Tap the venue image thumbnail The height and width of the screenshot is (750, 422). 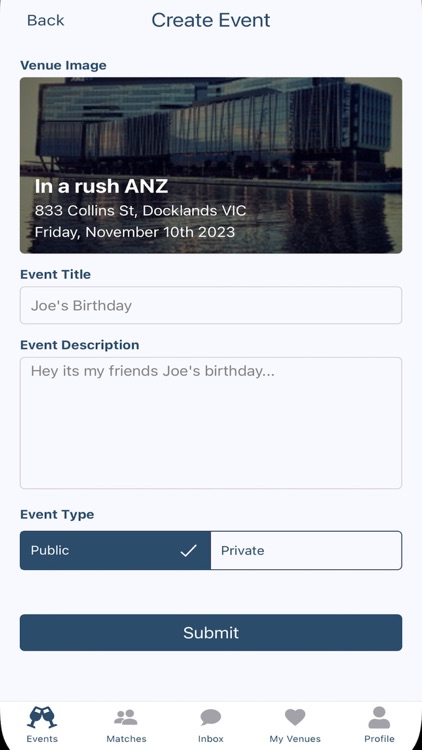(211, 165)
